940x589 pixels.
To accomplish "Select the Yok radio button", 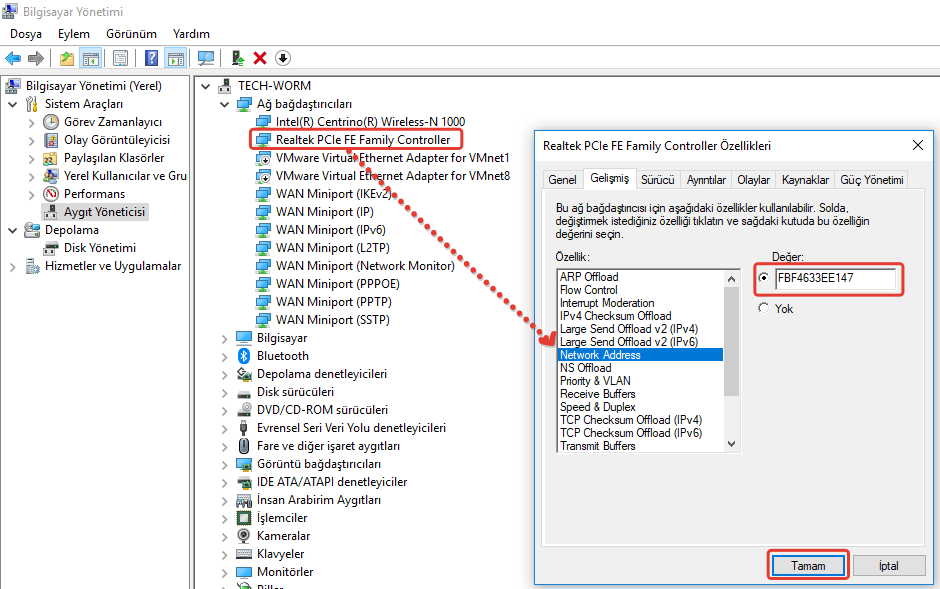I will point(764,309).
